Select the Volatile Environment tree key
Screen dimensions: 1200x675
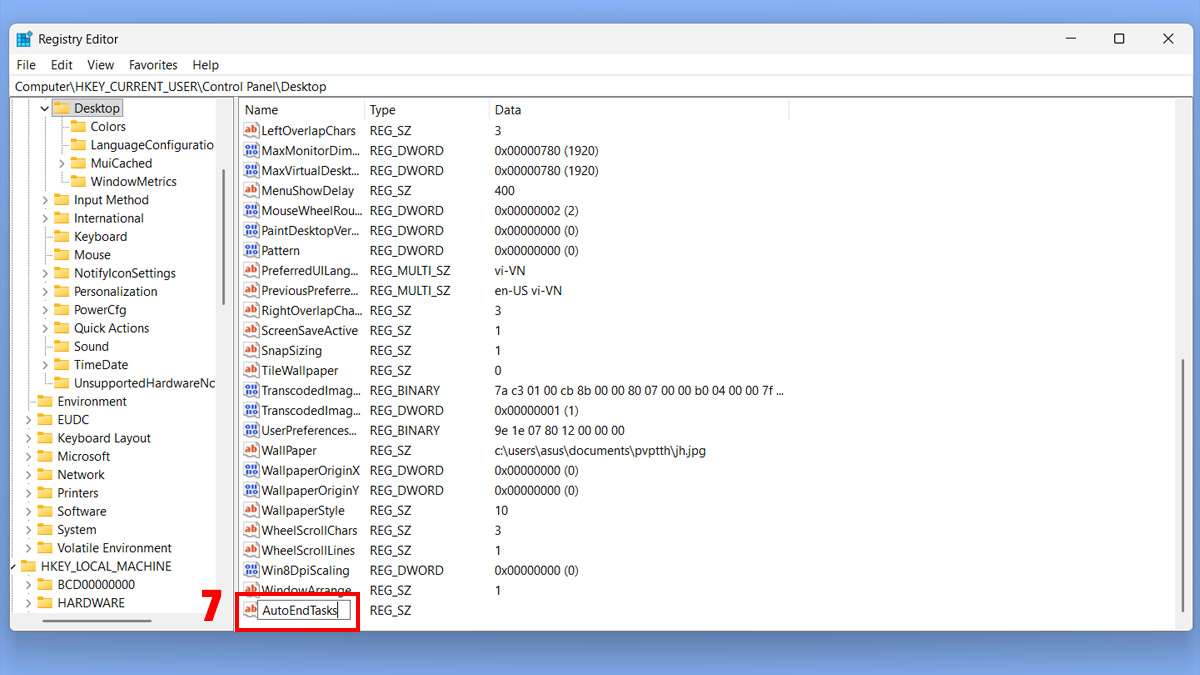(x=114, y=548)
